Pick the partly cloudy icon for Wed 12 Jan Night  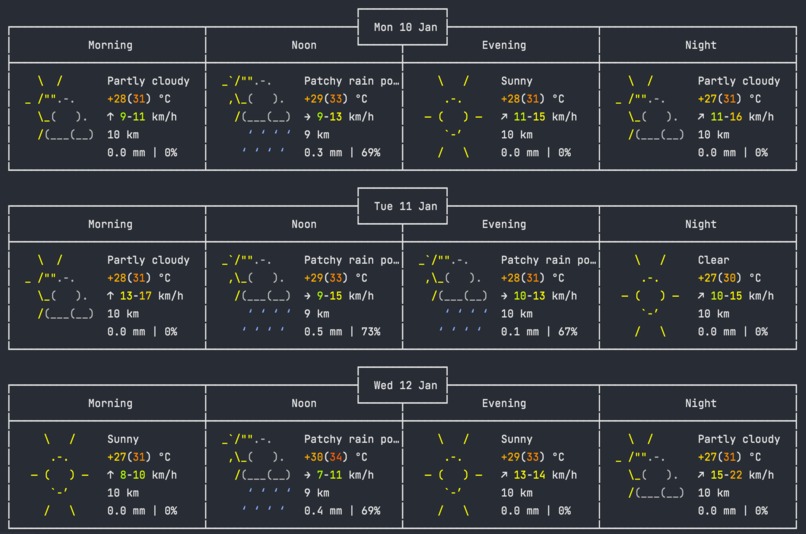650,466
